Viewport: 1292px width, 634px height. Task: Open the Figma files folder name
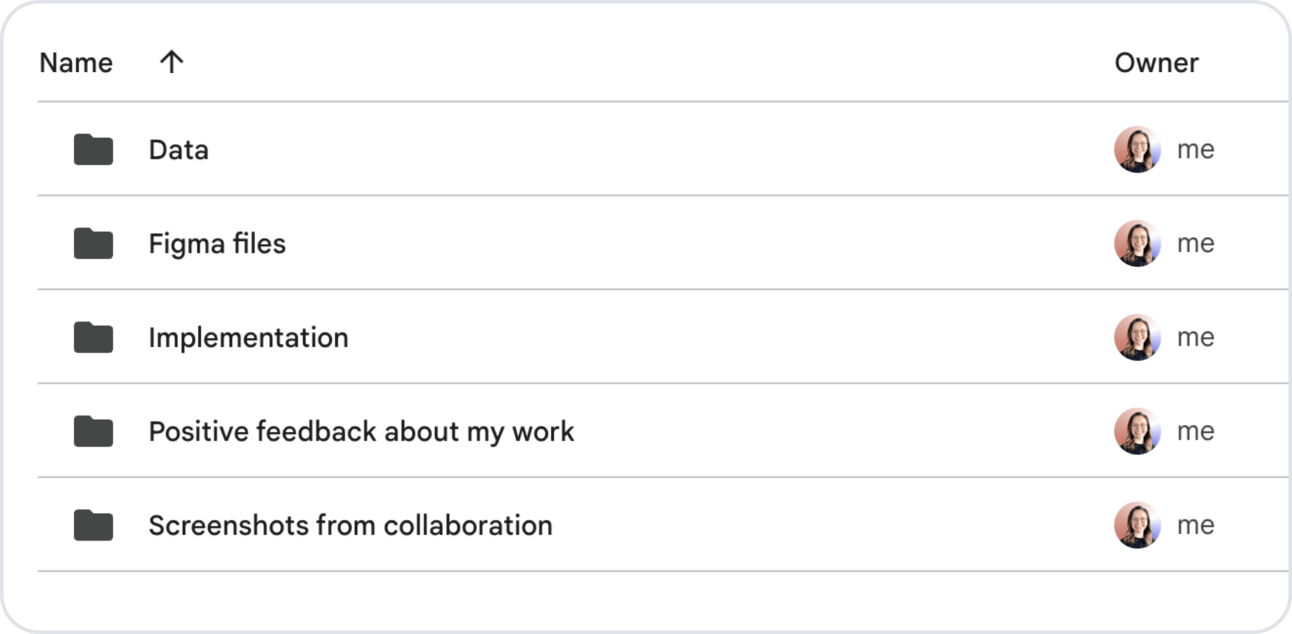[x=217, y=244]
